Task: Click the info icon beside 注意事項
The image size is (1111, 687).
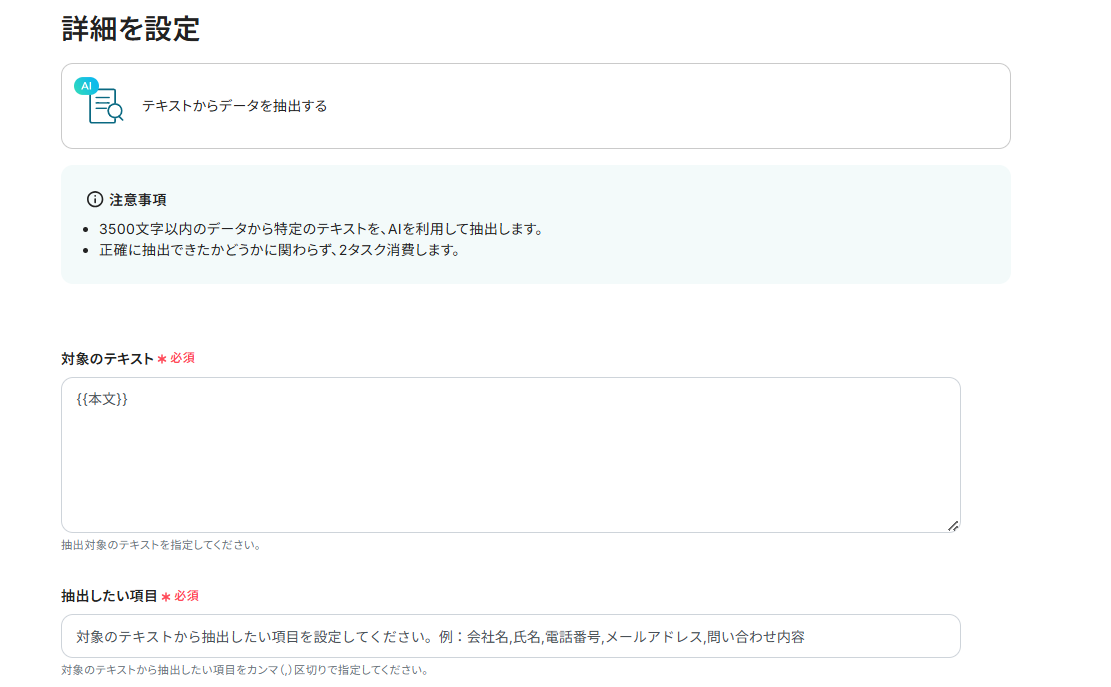Action: 94,200
